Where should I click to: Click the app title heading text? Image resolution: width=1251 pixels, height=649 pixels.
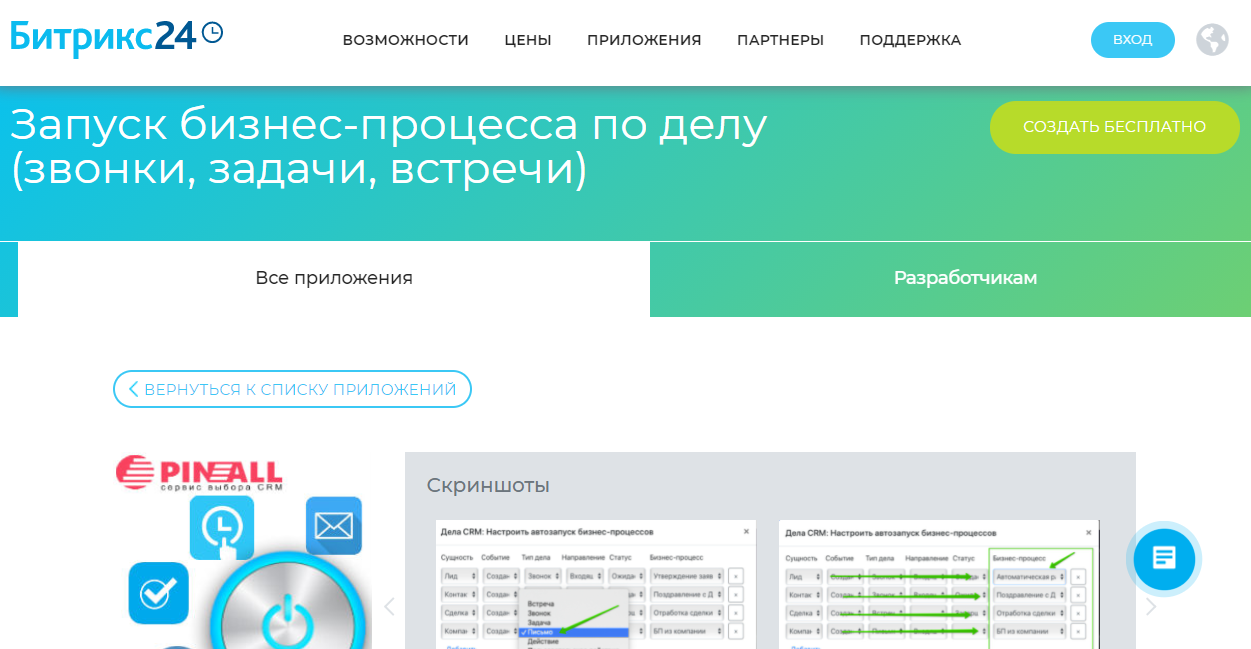(x=389, y=147)
